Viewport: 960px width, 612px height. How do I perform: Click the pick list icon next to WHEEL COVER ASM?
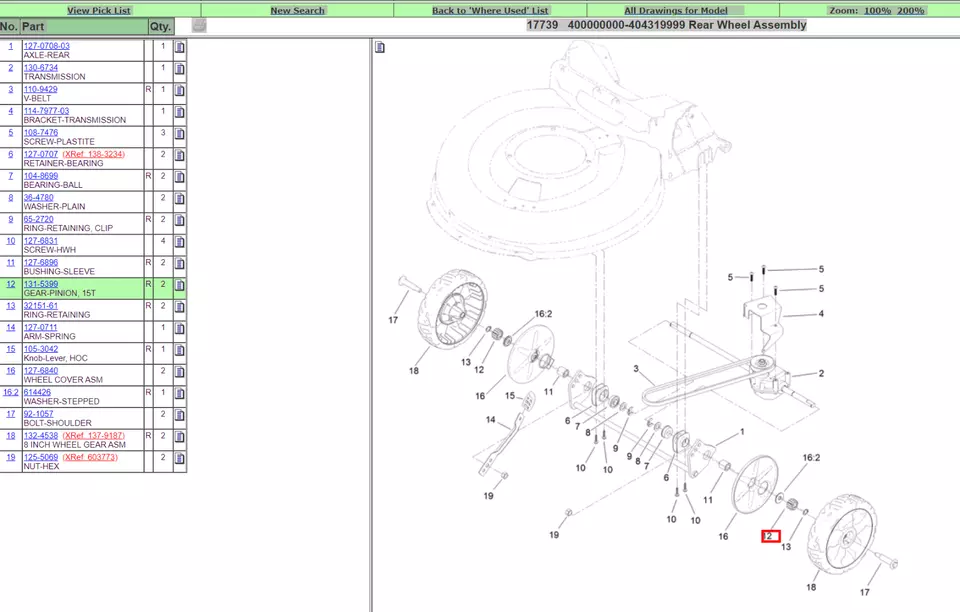[x=179, y=370]
